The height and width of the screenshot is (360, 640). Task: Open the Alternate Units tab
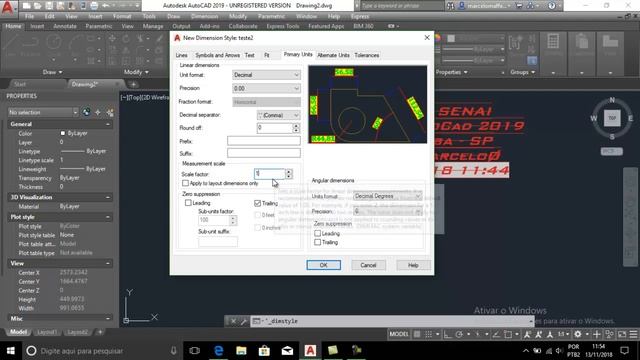tap(333, 55)
